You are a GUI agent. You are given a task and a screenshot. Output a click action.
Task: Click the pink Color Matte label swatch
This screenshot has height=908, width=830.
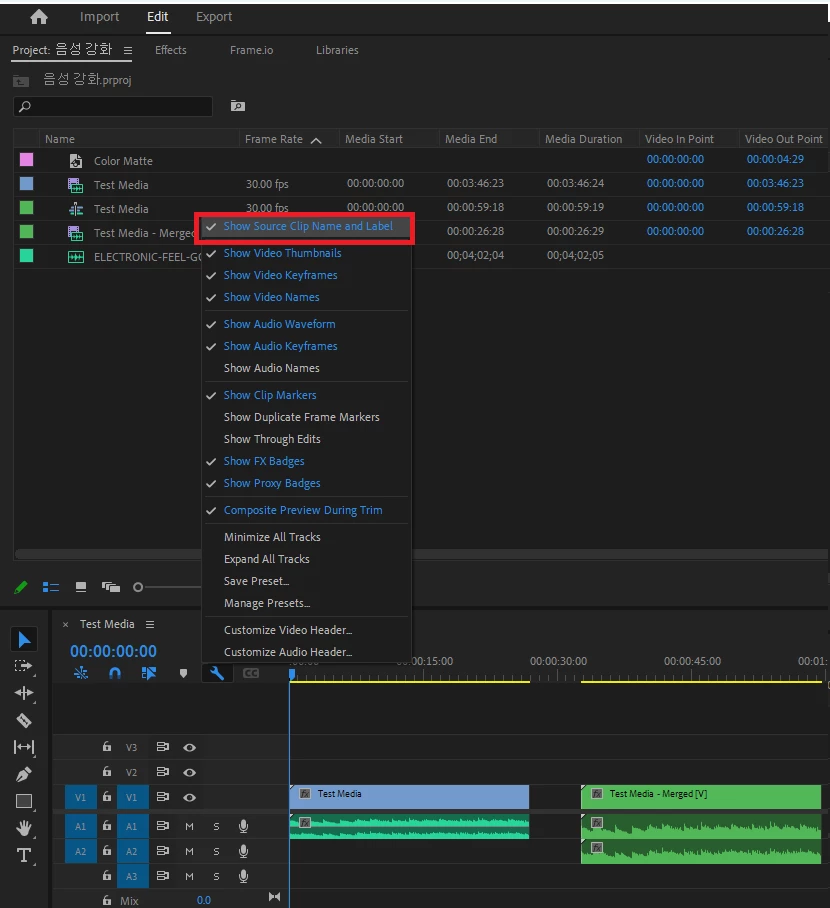[27, 160]
